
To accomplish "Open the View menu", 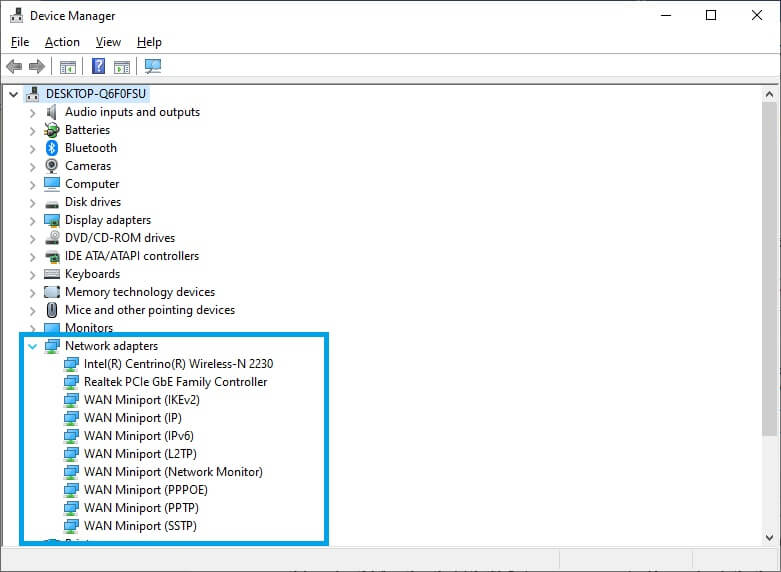I will click(108, 42).
